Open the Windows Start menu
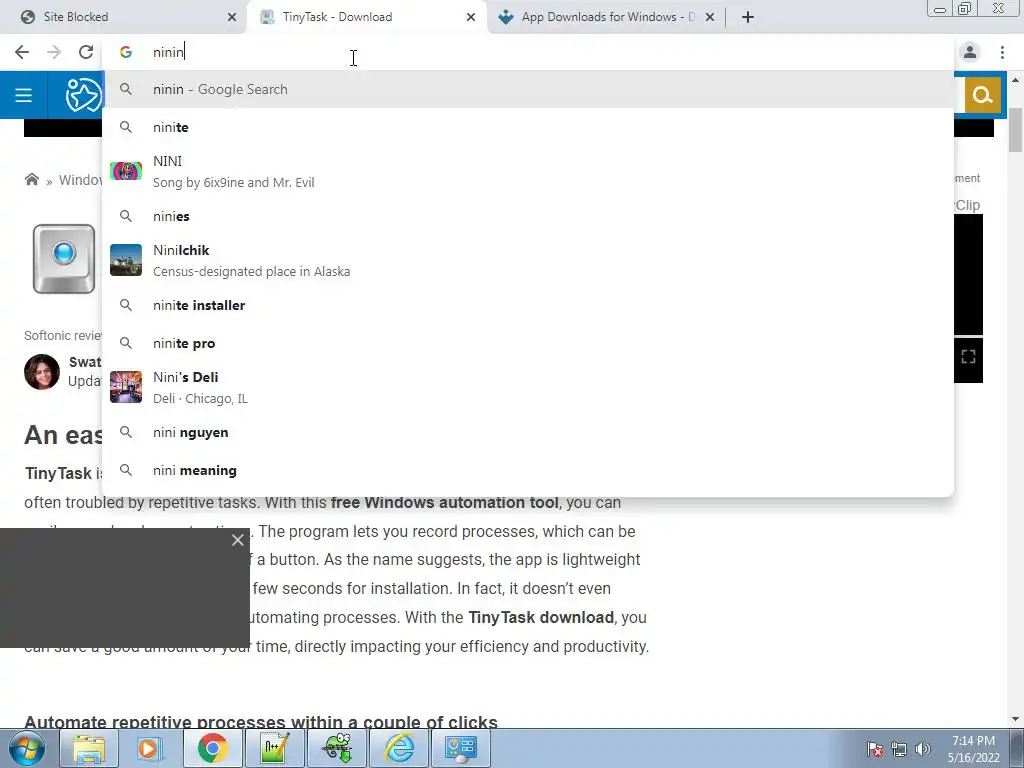 pos(27,748)
